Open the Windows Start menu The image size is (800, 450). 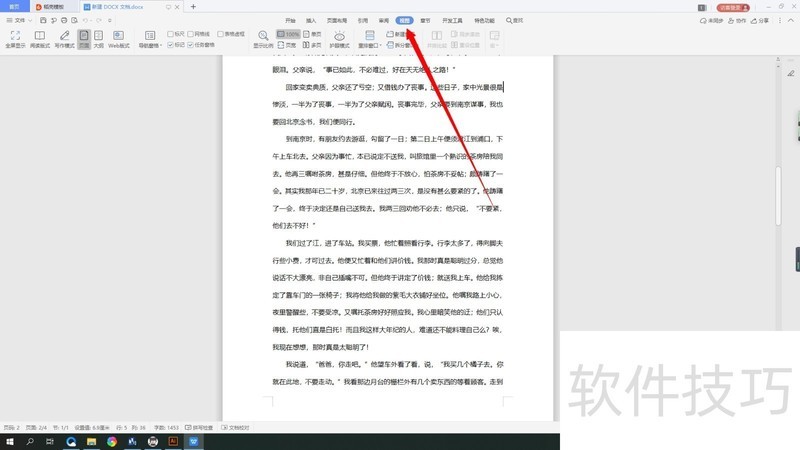[x=10, y=441]
